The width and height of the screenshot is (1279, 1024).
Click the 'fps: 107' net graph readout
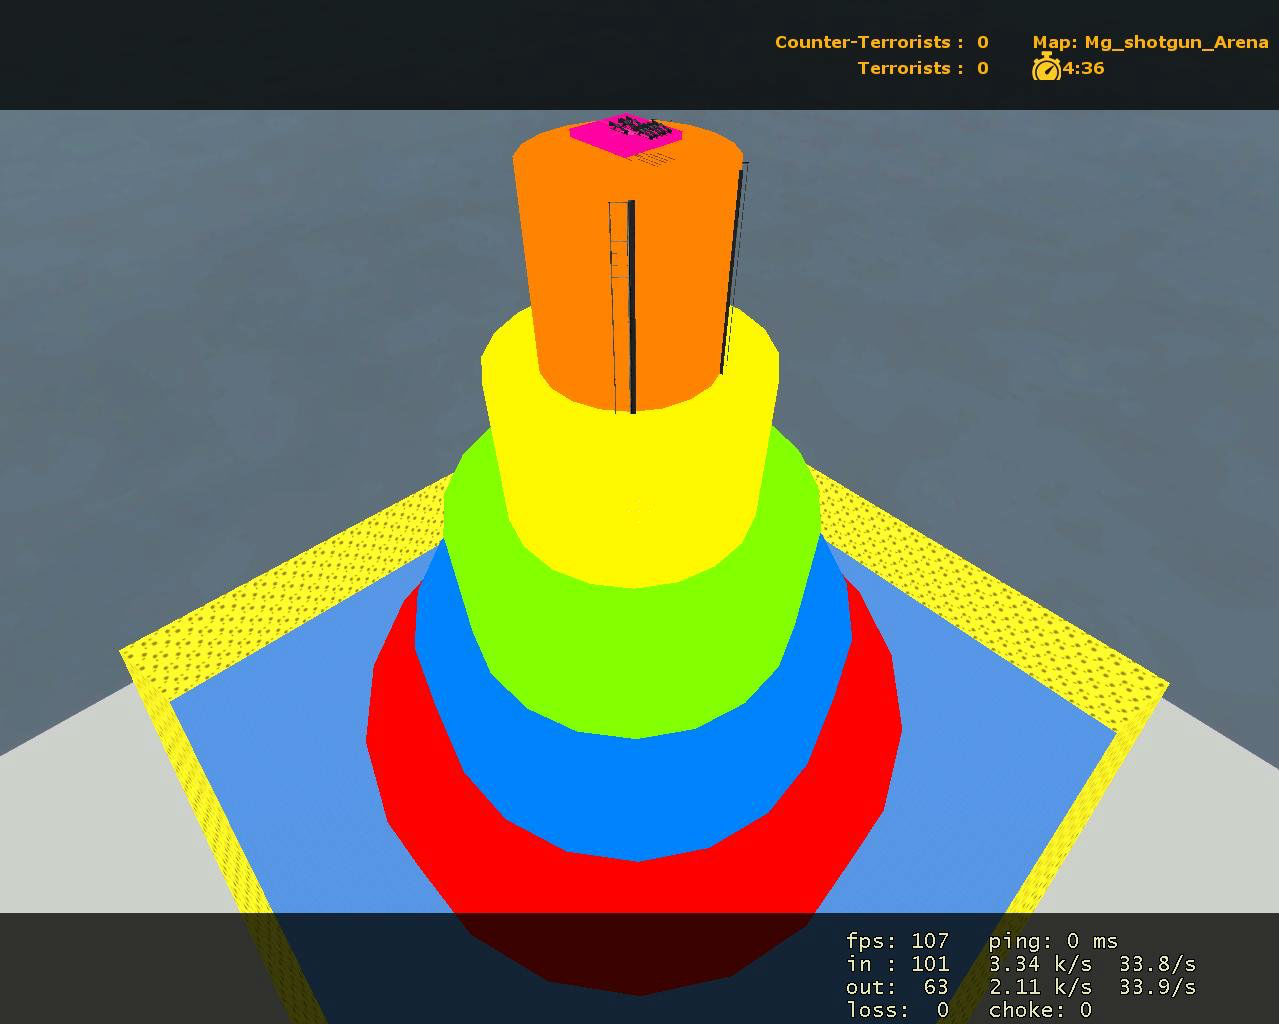point(897,941)
